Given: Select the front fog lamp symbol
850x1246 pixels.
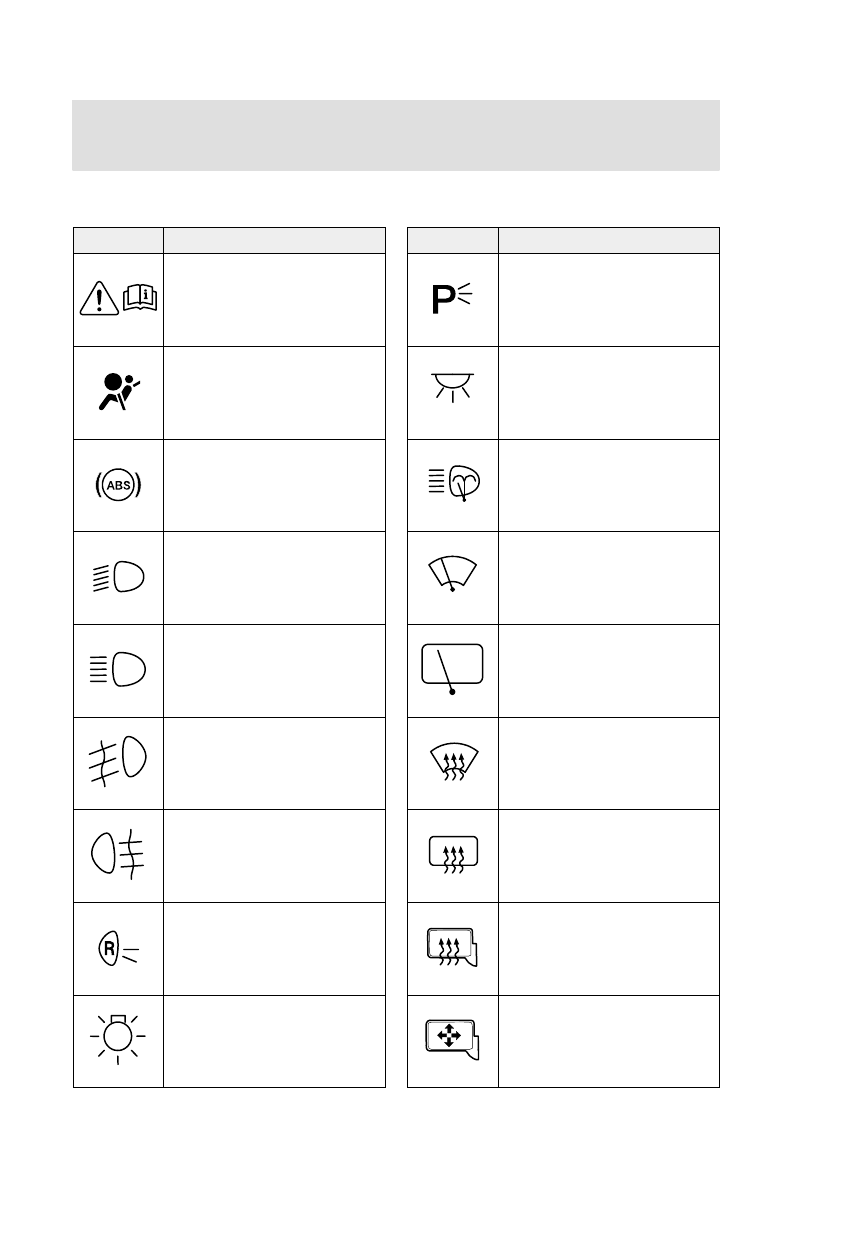Looking at the screenshot, I should click(x=118, y=763).
